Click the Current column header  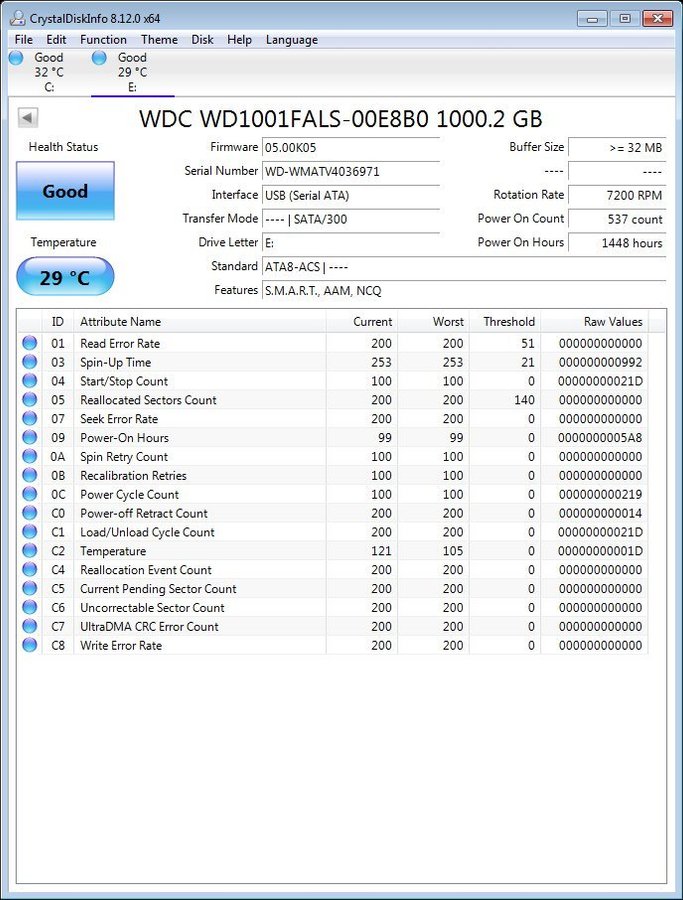(362, 321)
